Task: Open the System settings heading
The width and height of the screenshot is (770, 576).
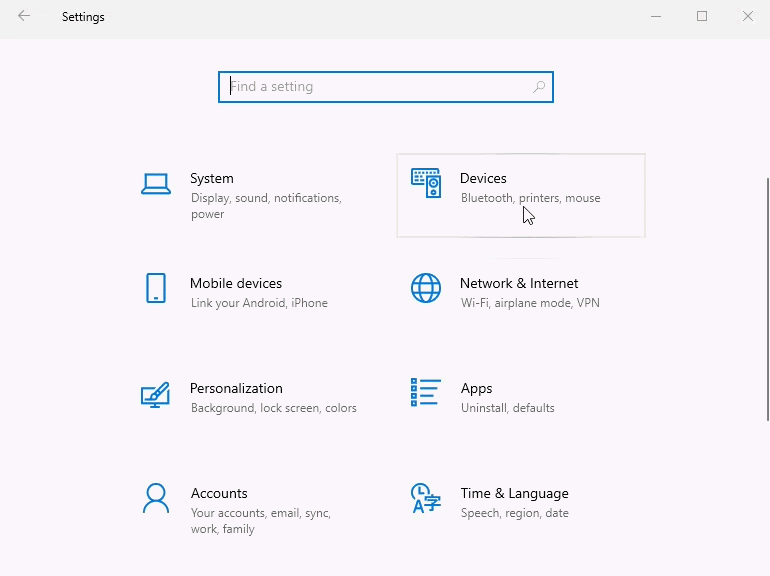Action: tap(212, 178)
